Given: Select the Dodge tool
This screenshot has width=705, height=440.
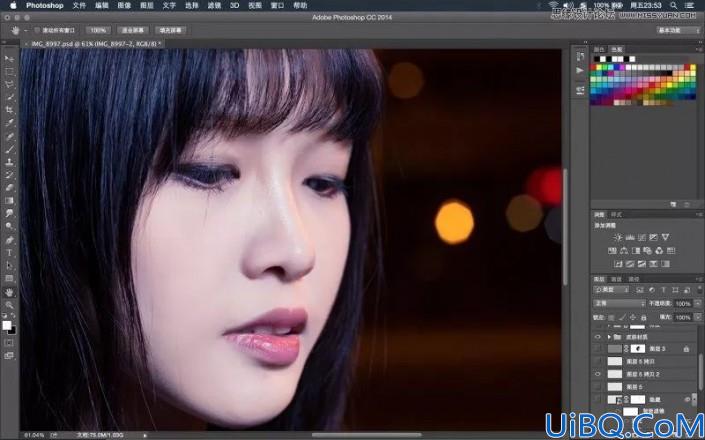Looking at the screenshot, I should [x=9, y=227].
